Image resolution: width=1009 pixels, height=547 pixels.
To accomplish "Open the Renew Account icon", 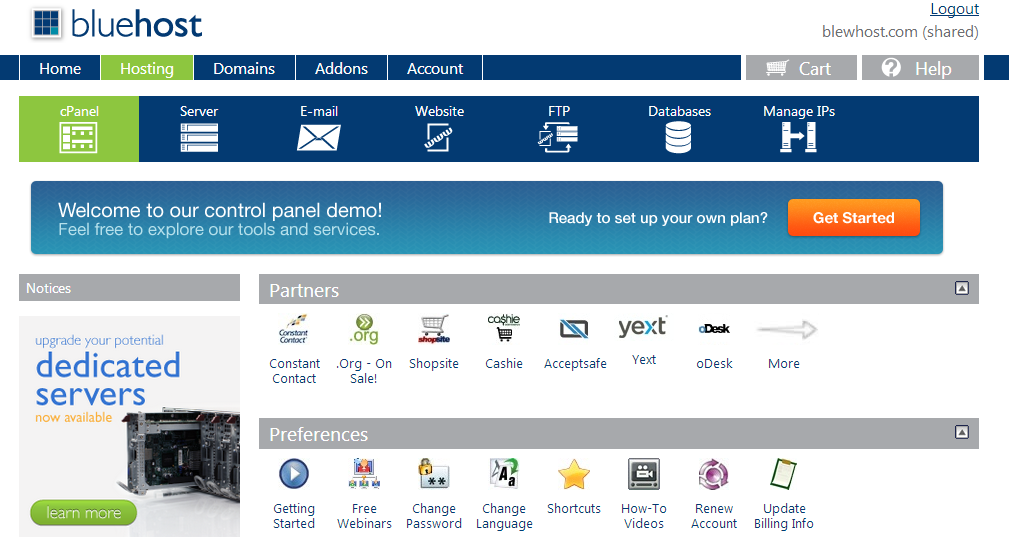I will click(714, 475).
